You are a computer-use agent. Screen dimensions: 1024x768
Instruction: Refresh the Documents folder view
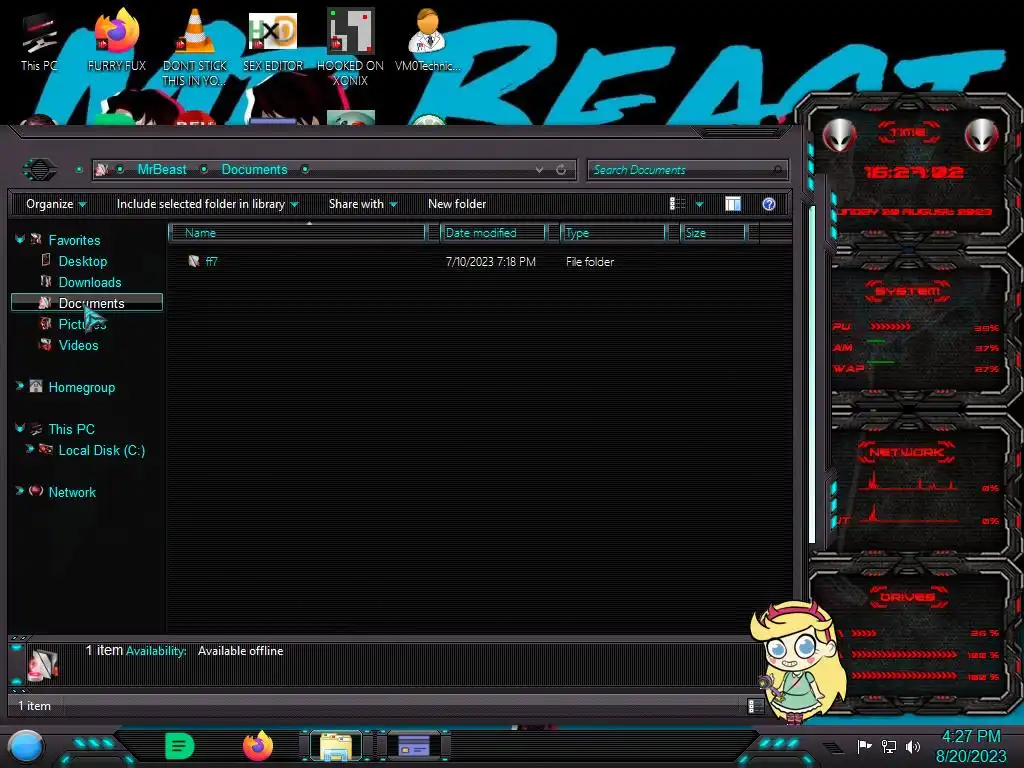point(561,170)
